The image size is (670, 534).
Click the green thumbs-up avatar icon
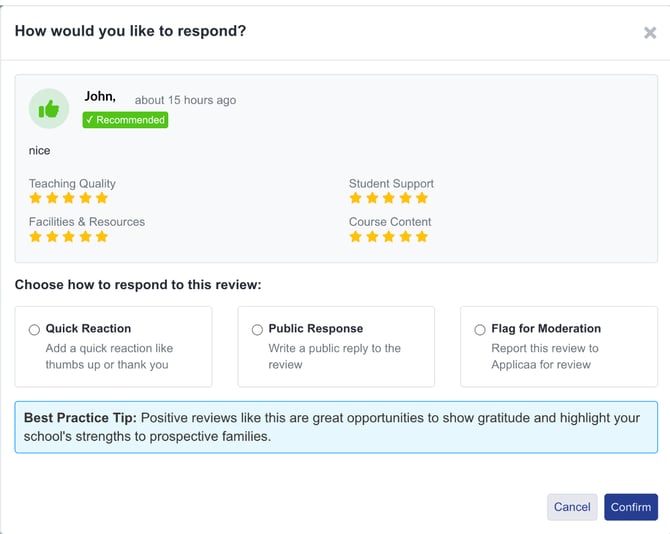[48, 109]
